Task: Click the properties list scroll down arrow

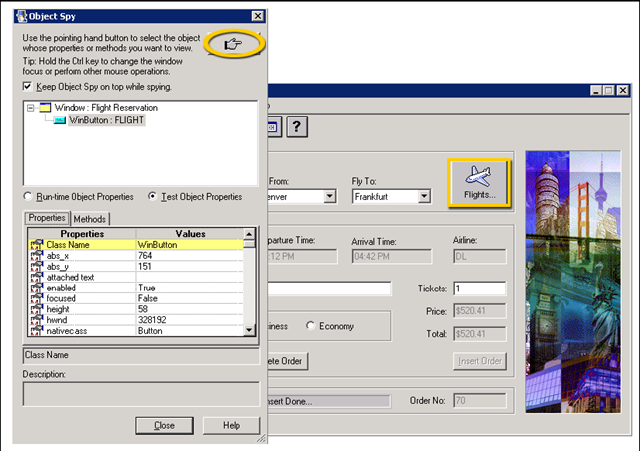Action: pos(249,330)
